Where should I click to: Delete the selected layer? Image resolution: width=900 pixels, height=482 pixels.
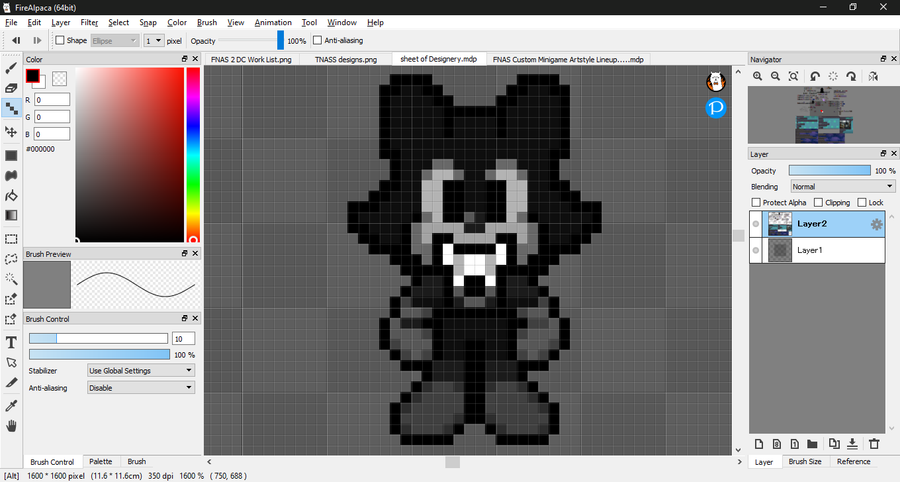(874, 444)
